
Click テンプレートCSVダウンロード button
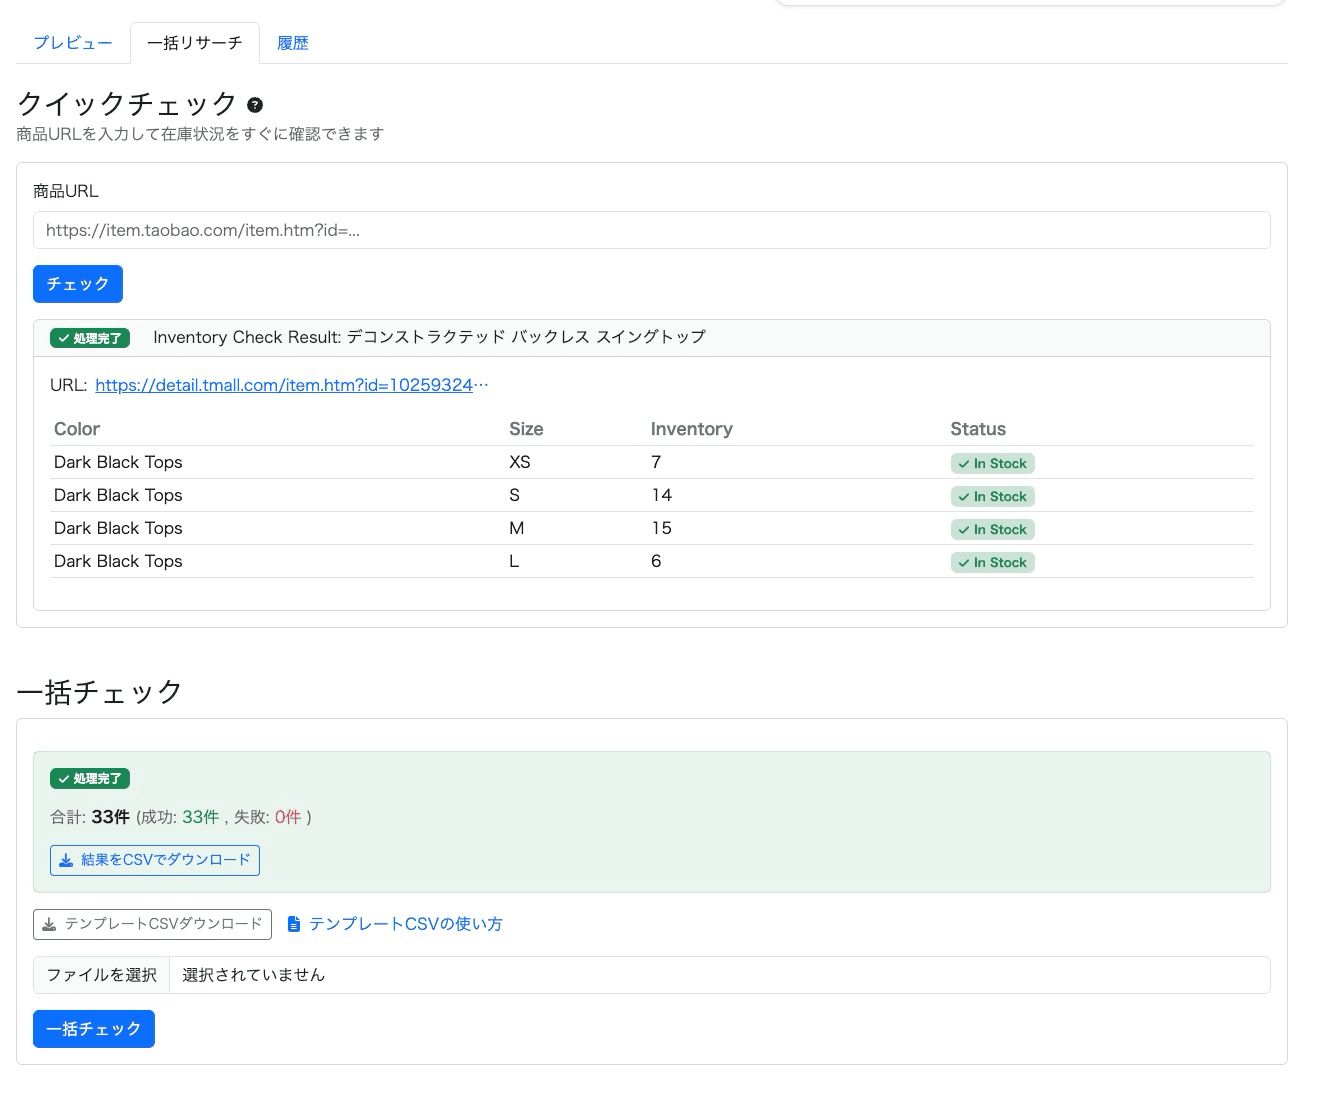tap(152, 924)
